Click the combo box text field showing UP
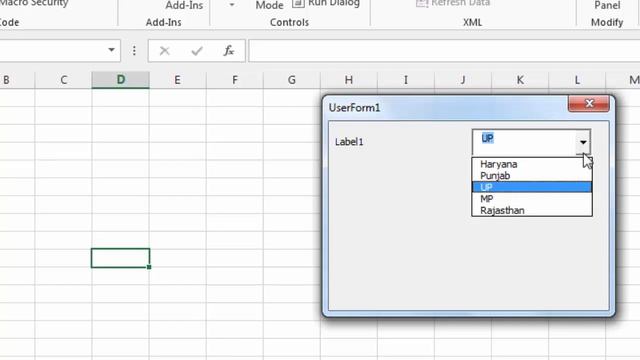 pyautogui.click(x=524, y=142)
